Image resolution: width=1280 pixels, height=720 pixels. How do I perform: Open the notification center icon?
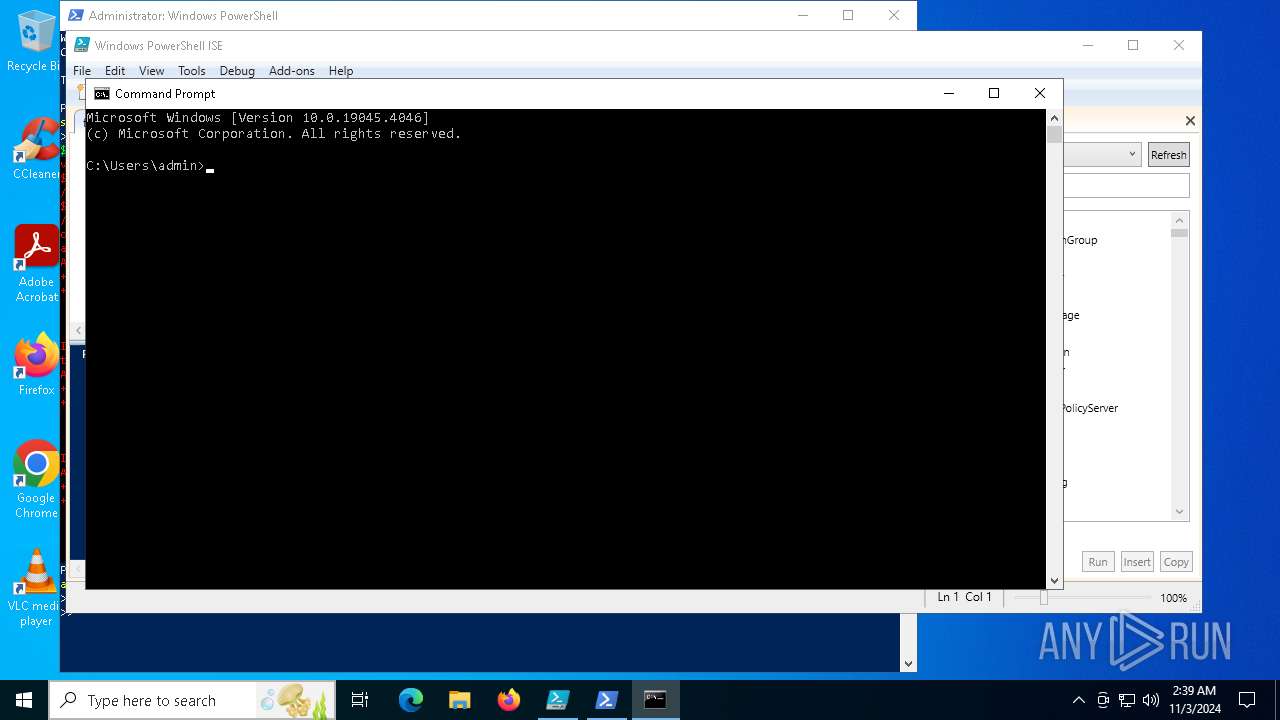[x=1247, y=700]
